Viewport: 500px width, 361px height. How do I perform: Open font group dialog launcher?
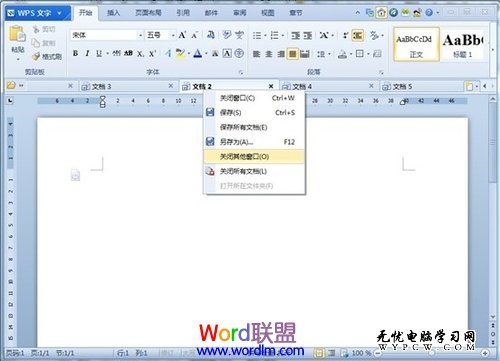click(241, 72)
